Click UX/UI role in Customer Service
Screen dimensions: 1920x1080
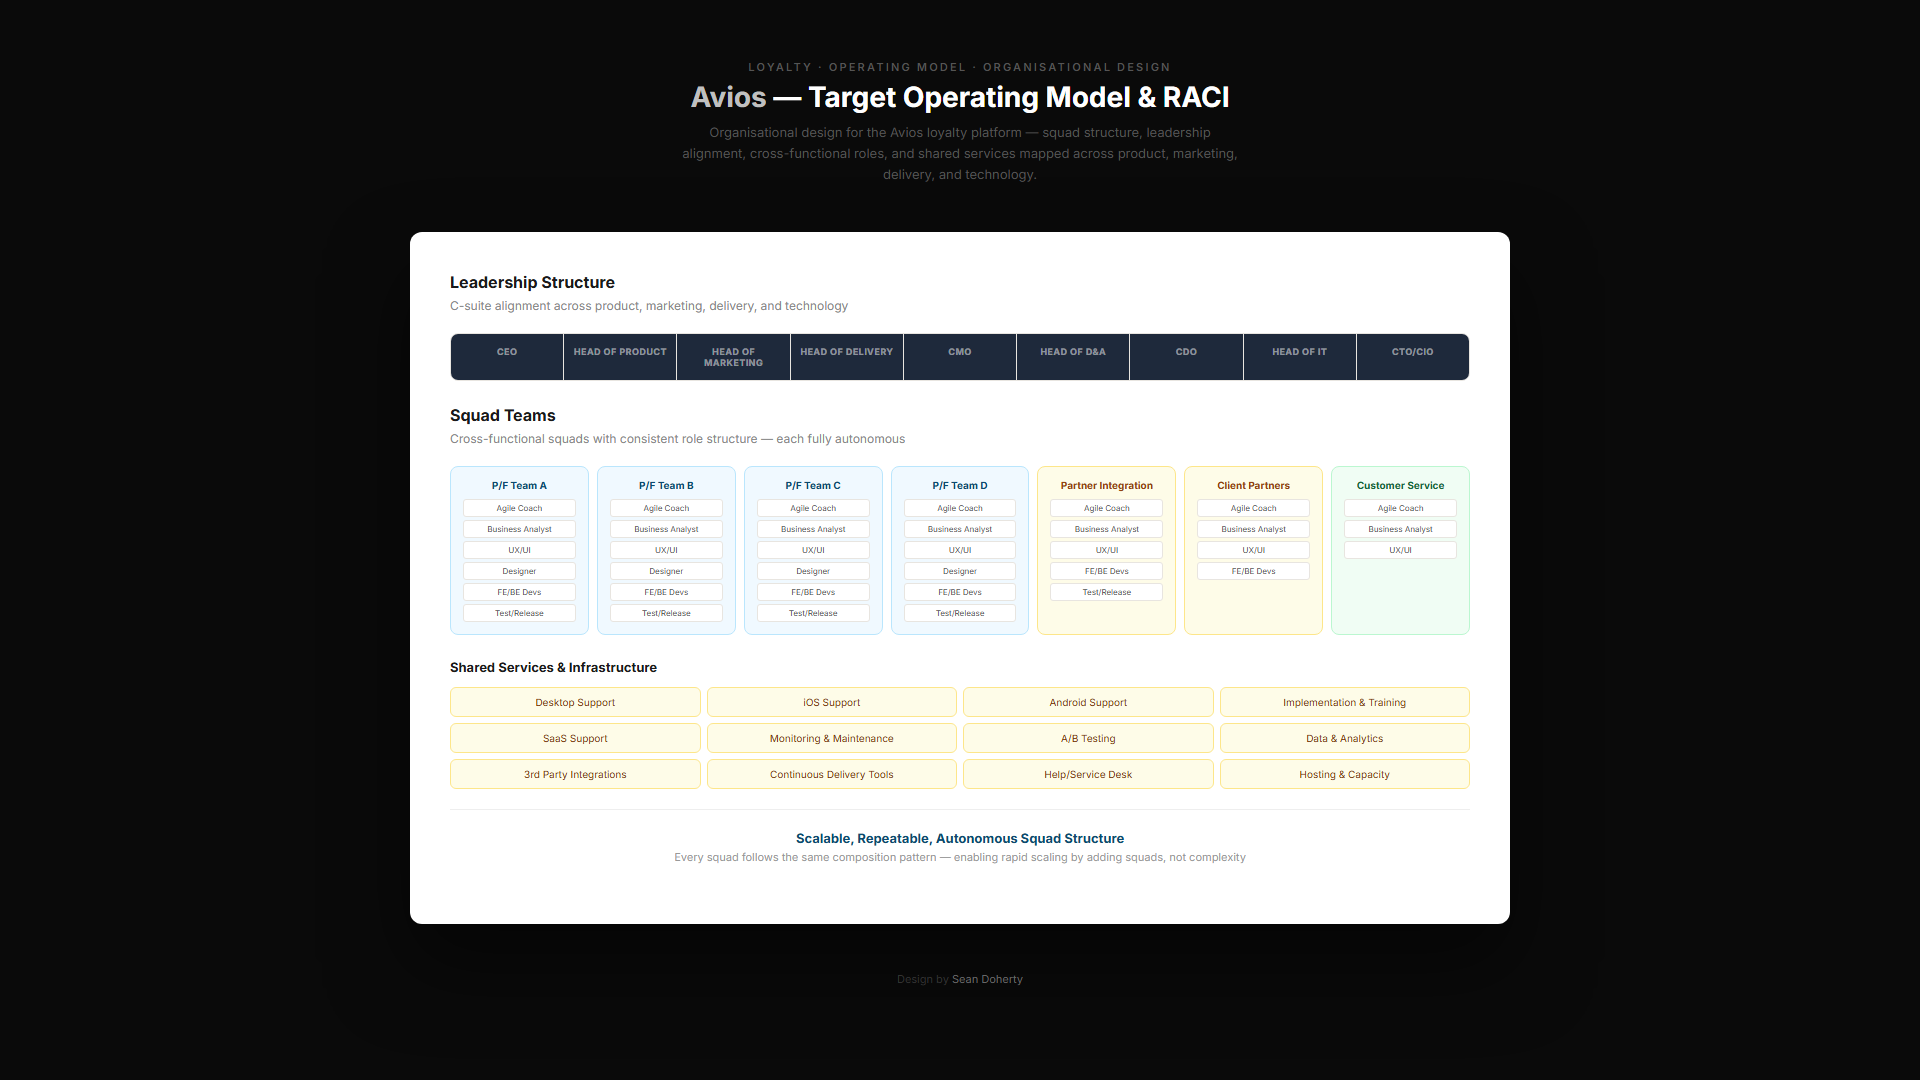pos(1400,550)
